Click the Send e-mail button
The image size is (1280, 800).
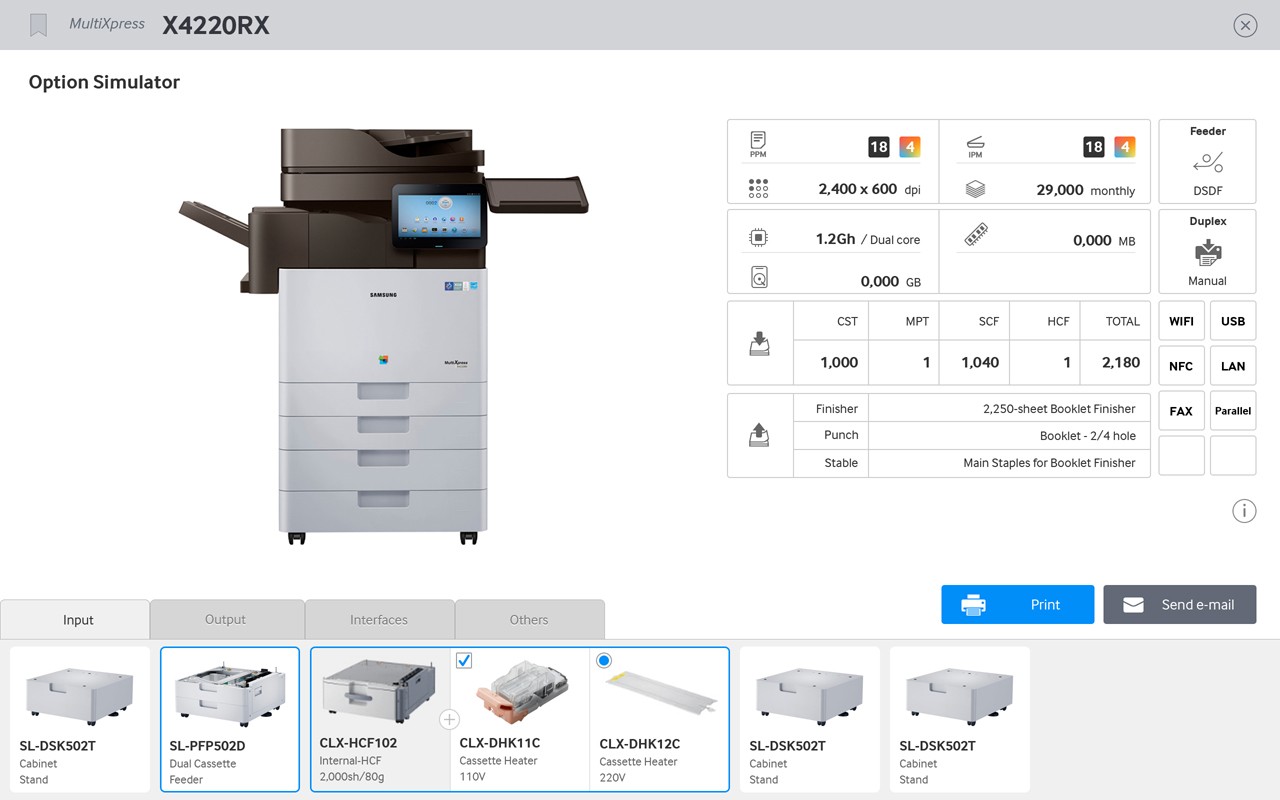point(1179,604)
